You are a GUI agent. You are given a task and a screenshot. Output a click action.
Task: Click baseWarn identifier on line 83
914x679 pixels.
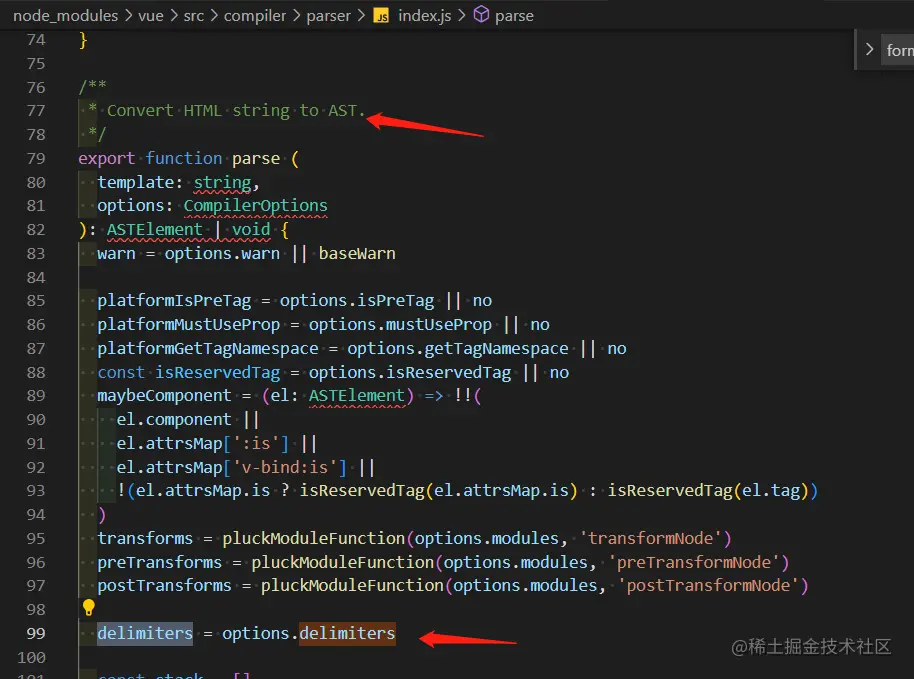point(357,254)
